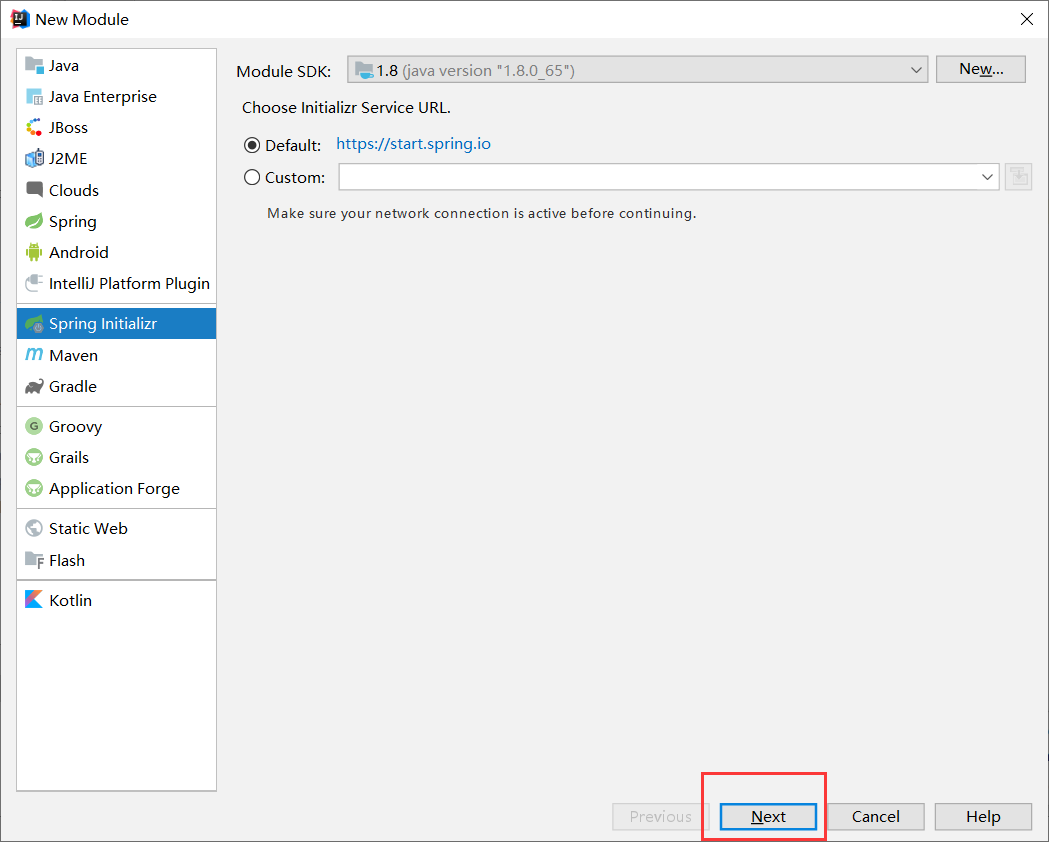Screen dimensions: 1049x842
Task: Select Clouds label in the list
Action: [74, 190]
